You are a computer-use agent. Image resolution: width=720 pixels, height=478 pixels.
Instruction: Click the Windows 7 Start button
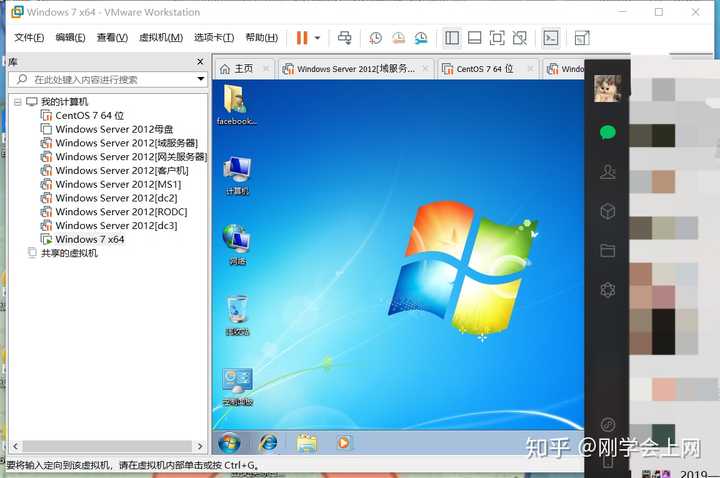pyautogui.click(x=229, y=443)
